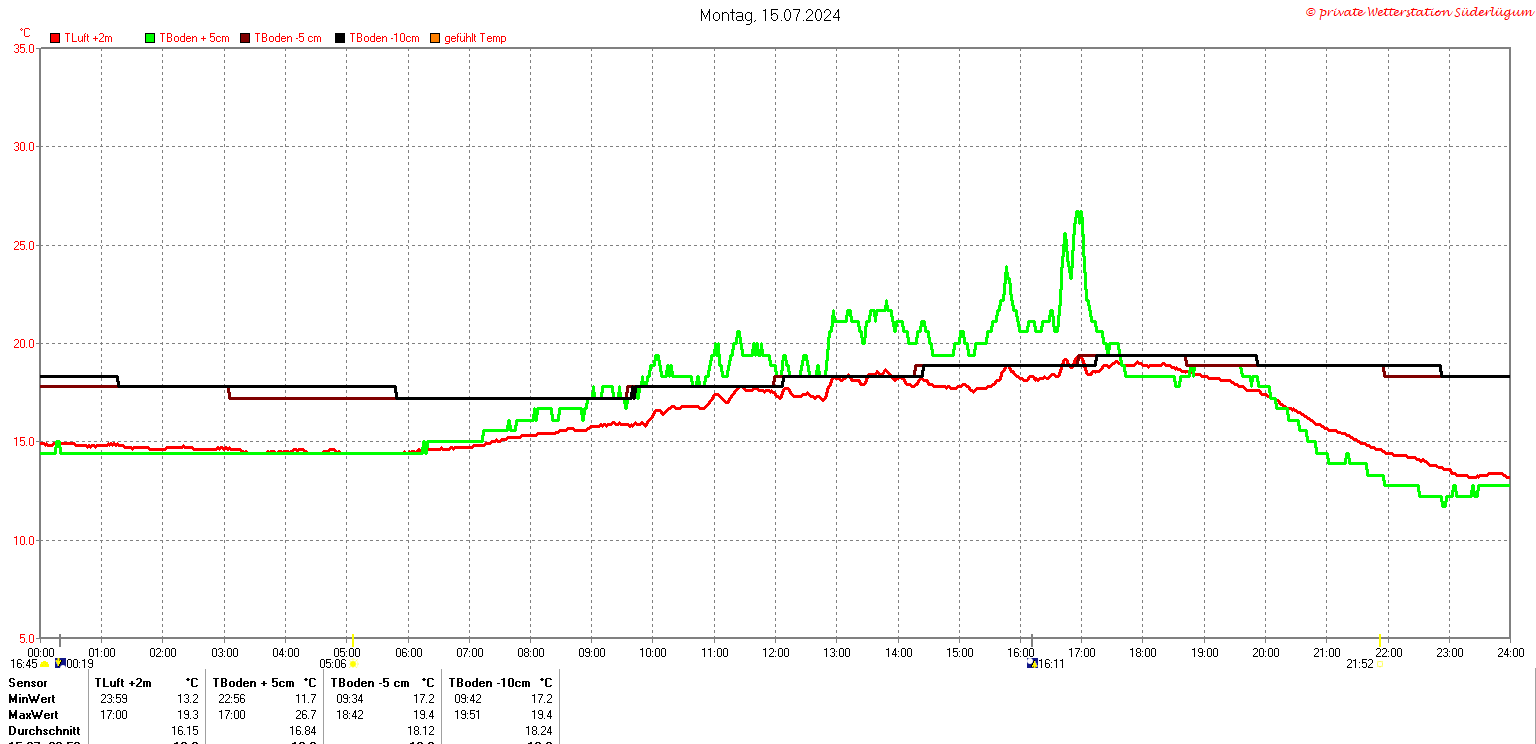Viewport: 1536px width, 744px height.
Task: Click the green TBoden +5cm legend square
Action: pyautogui.click(x=151, y=38)
